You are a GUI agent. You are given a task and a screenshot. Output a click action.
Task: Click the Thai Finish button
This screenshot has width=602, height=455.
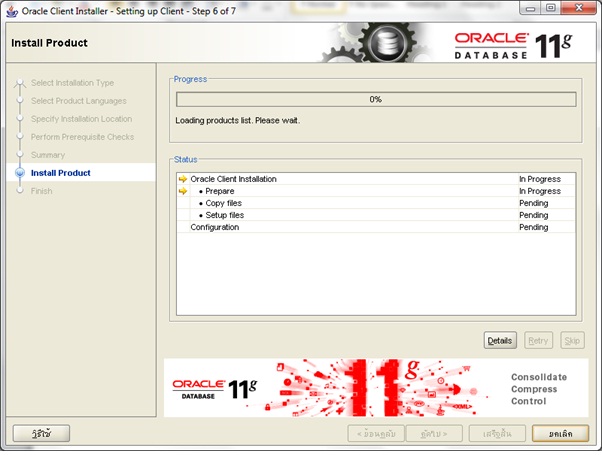497,433
